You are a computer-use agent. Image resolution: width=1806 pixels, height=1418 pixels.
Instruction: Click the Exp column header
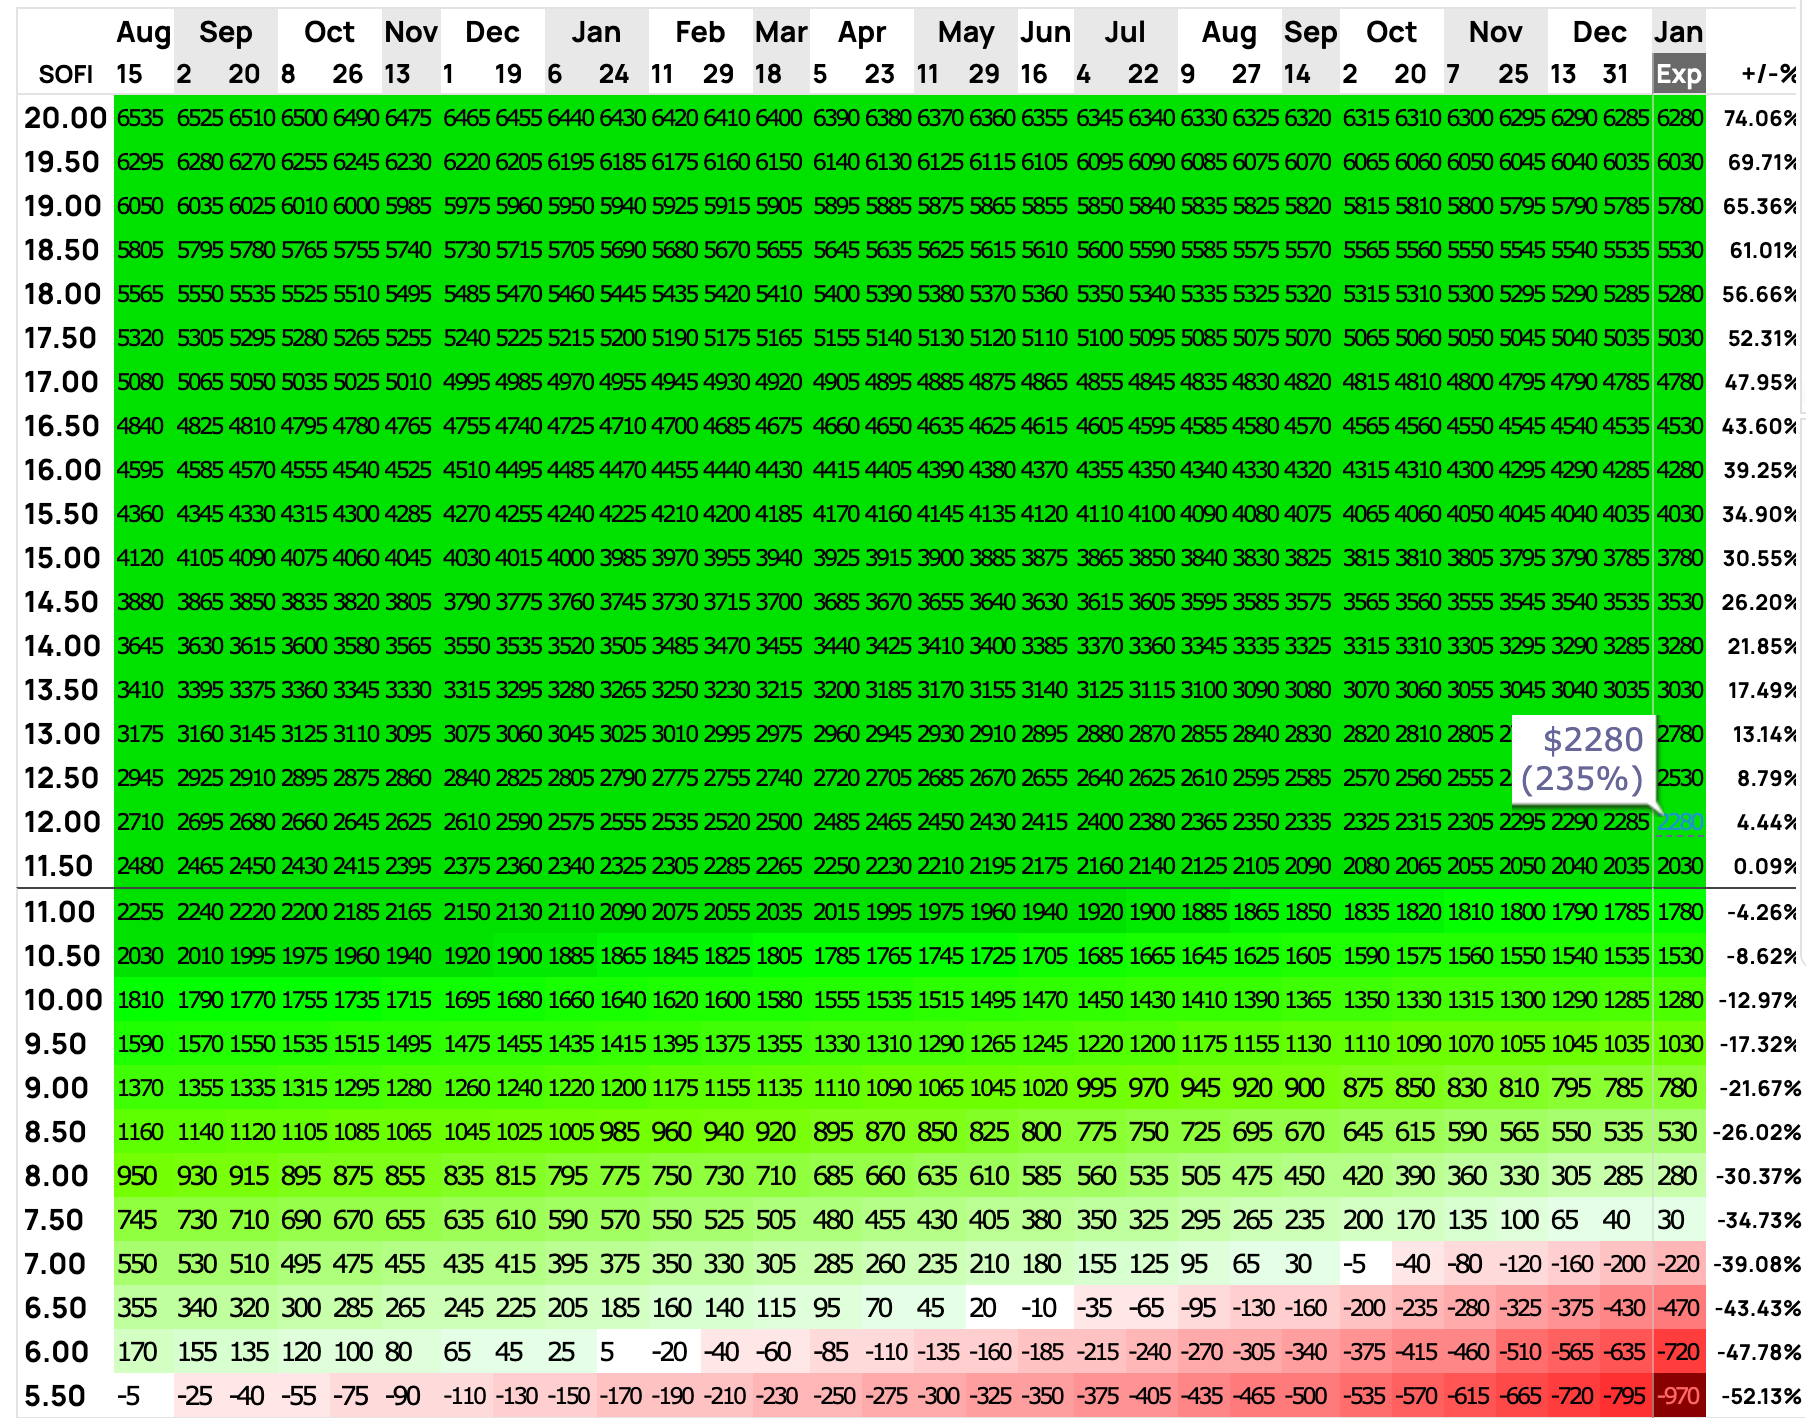coord(1679,74)
